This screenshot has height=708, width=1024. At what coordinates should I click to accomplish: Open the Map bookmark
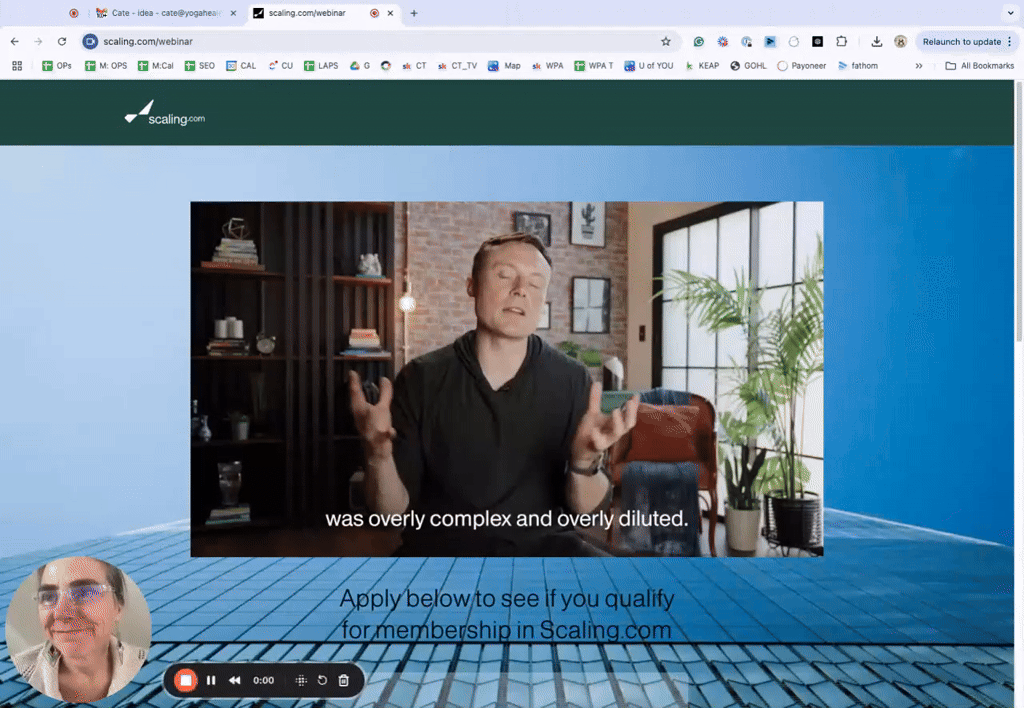[x=504, y=65]
